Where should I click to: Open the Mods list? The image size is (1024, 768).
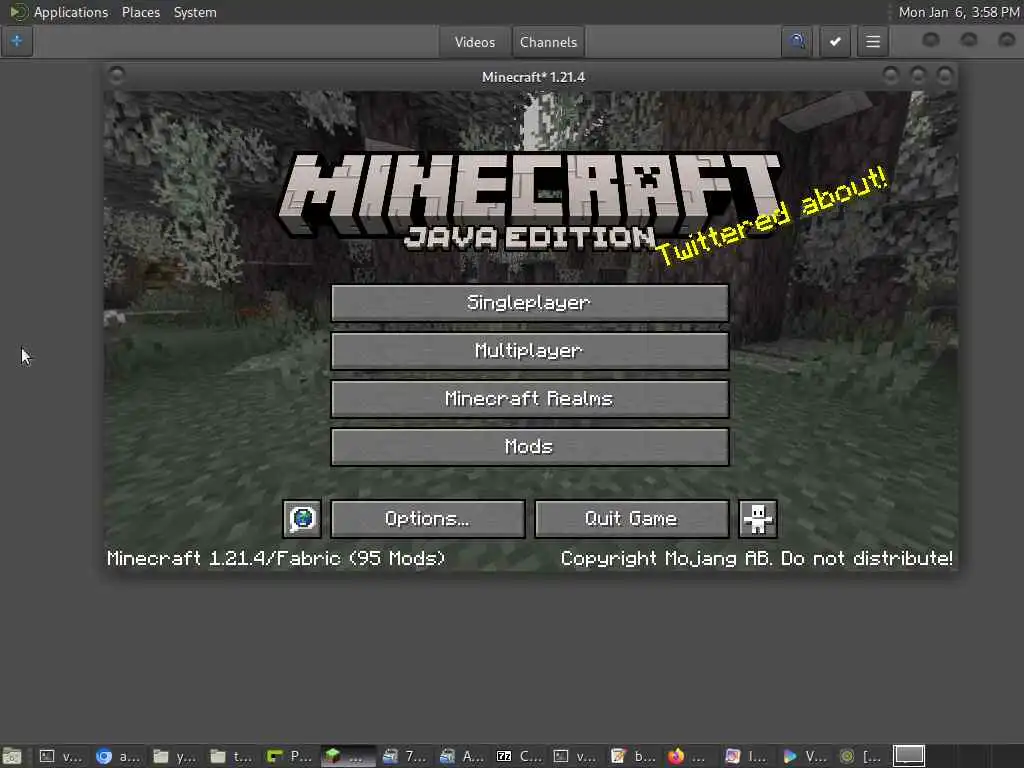tap(530, 447)
